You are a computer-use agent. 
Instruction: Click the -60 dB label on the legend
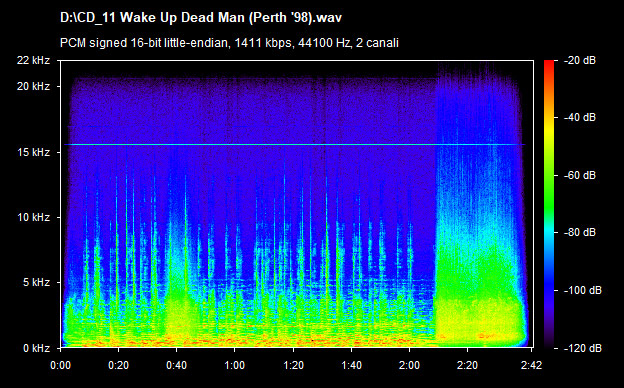click(580, 175)
